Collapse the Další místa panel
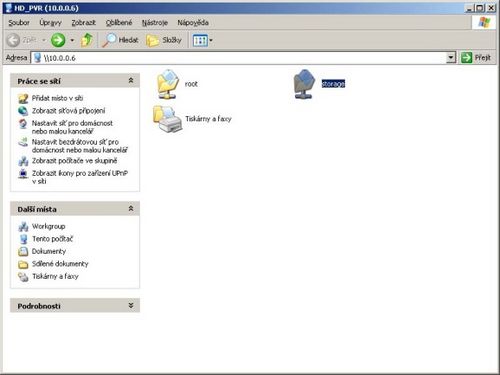 click(131, 209)
